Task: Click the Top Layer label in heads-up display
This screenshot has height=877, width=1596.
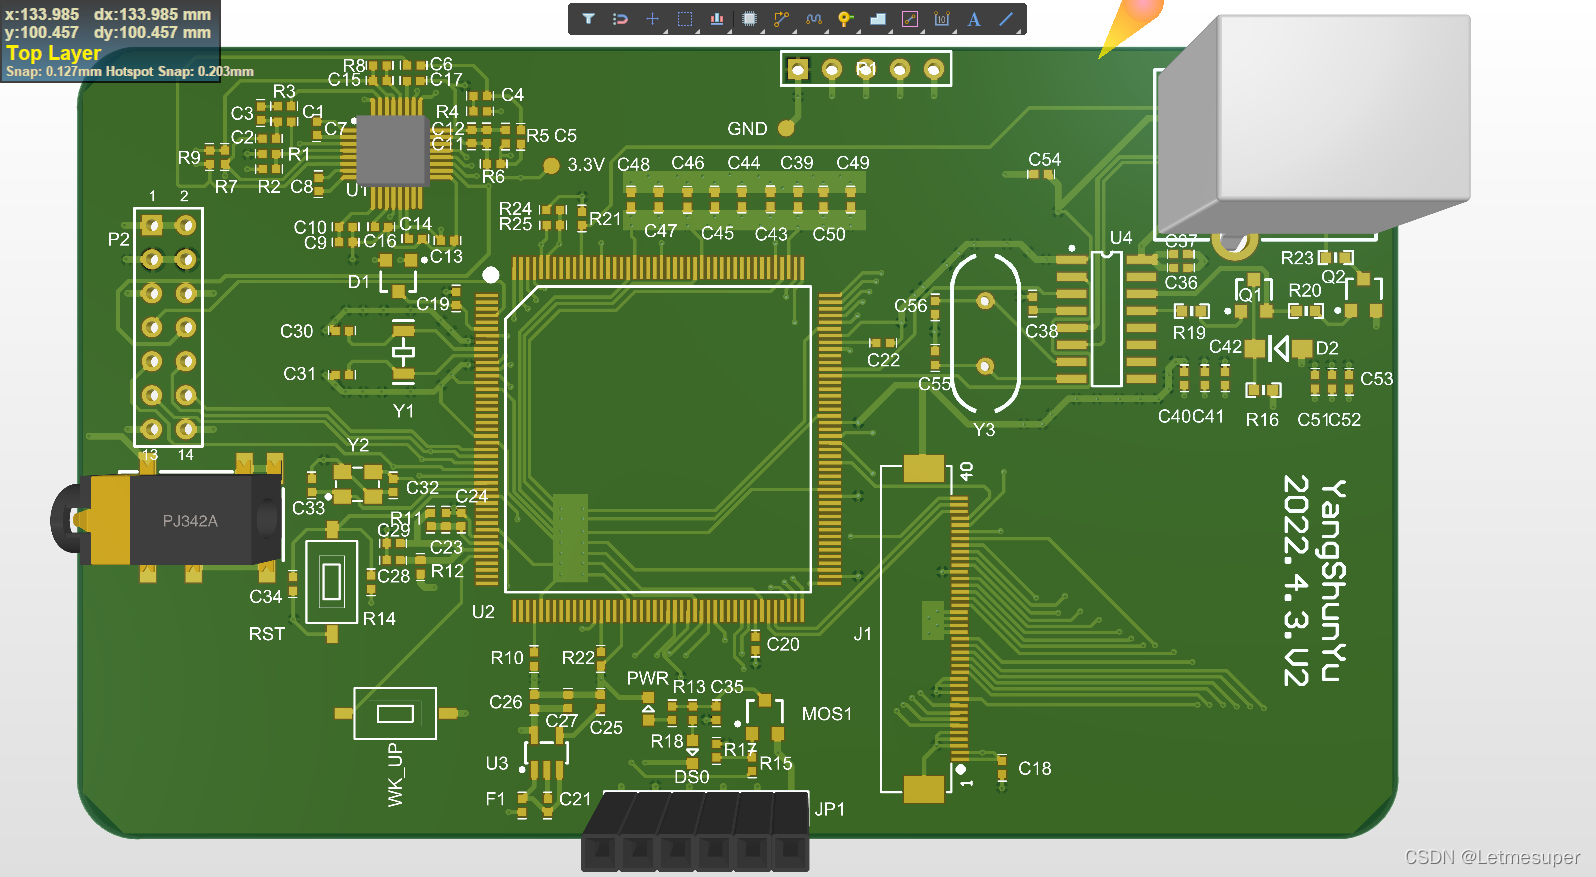Action: point(53,53)
